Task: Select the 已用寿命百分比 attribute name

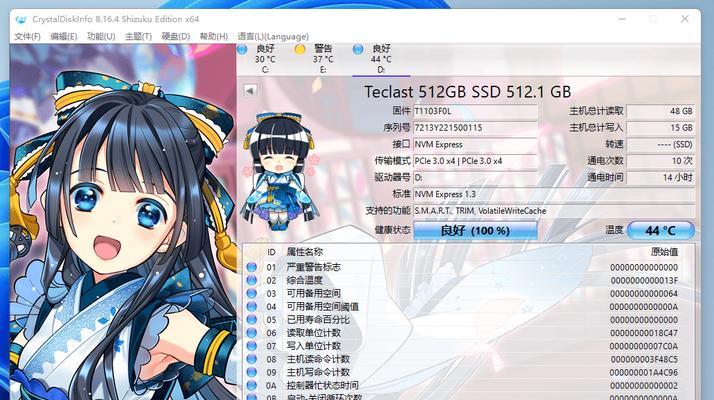Action: 318,320
